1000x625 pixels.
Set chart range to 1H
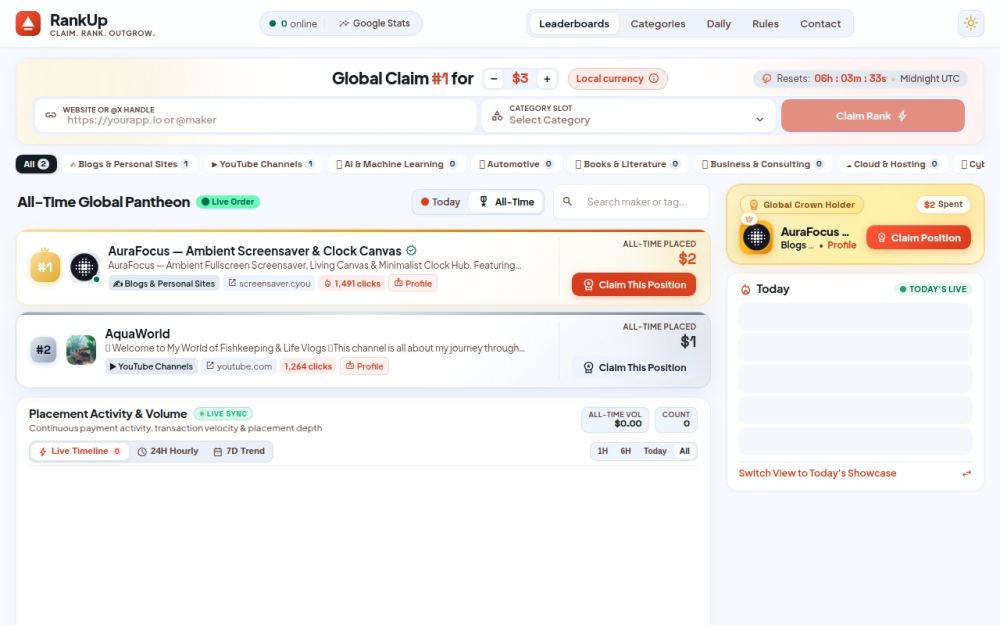(602, 451)
